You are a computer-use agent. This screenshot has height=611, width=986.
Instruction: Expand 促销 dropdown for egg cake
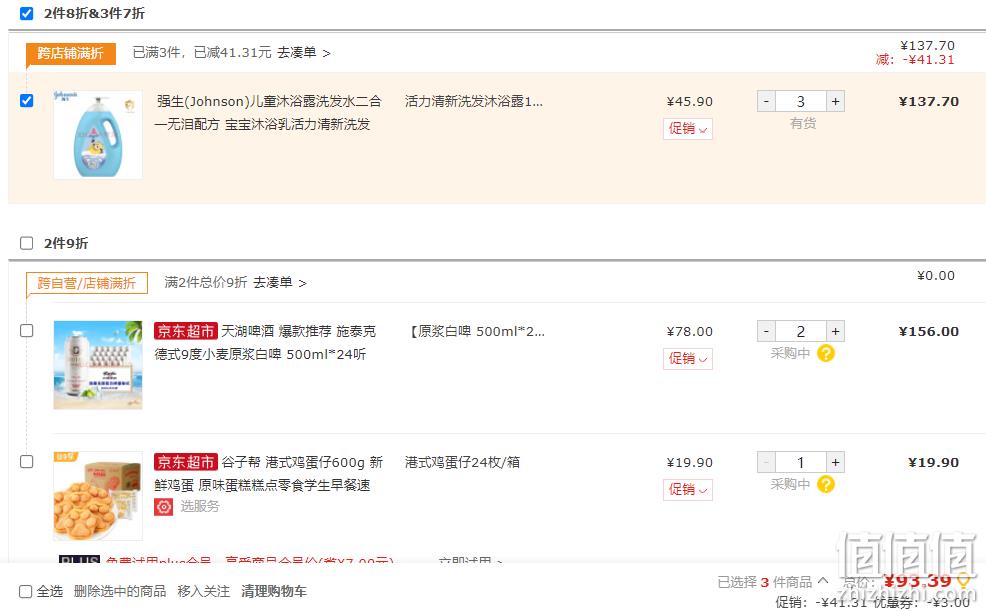point(687,490)
